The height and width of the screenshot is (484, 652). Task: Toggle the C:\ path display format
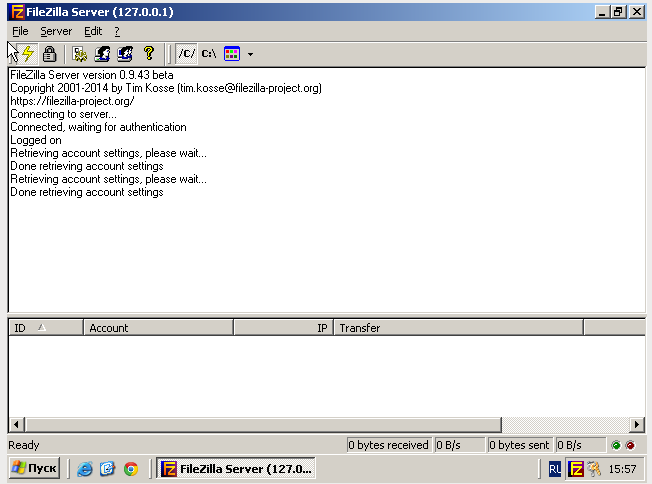point(209,54)
